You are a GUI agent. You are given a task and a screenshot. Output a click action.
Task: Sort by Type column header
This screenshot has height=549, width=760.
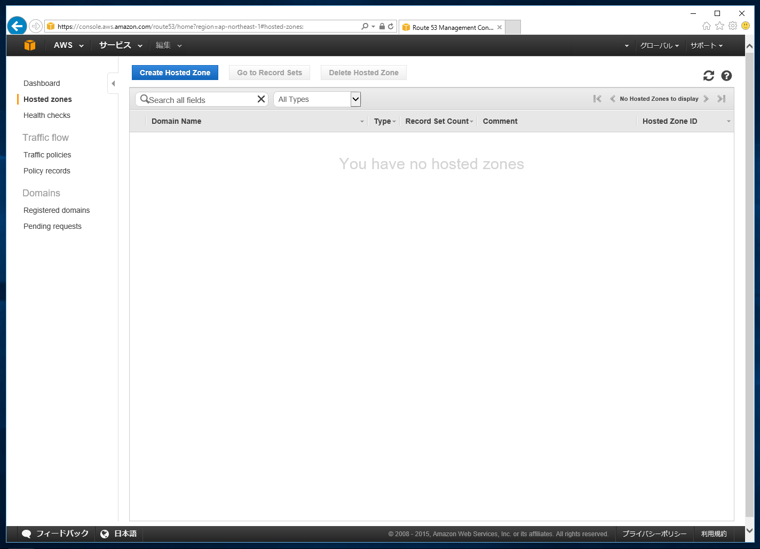pyautogui.click(x=382, y=121)
